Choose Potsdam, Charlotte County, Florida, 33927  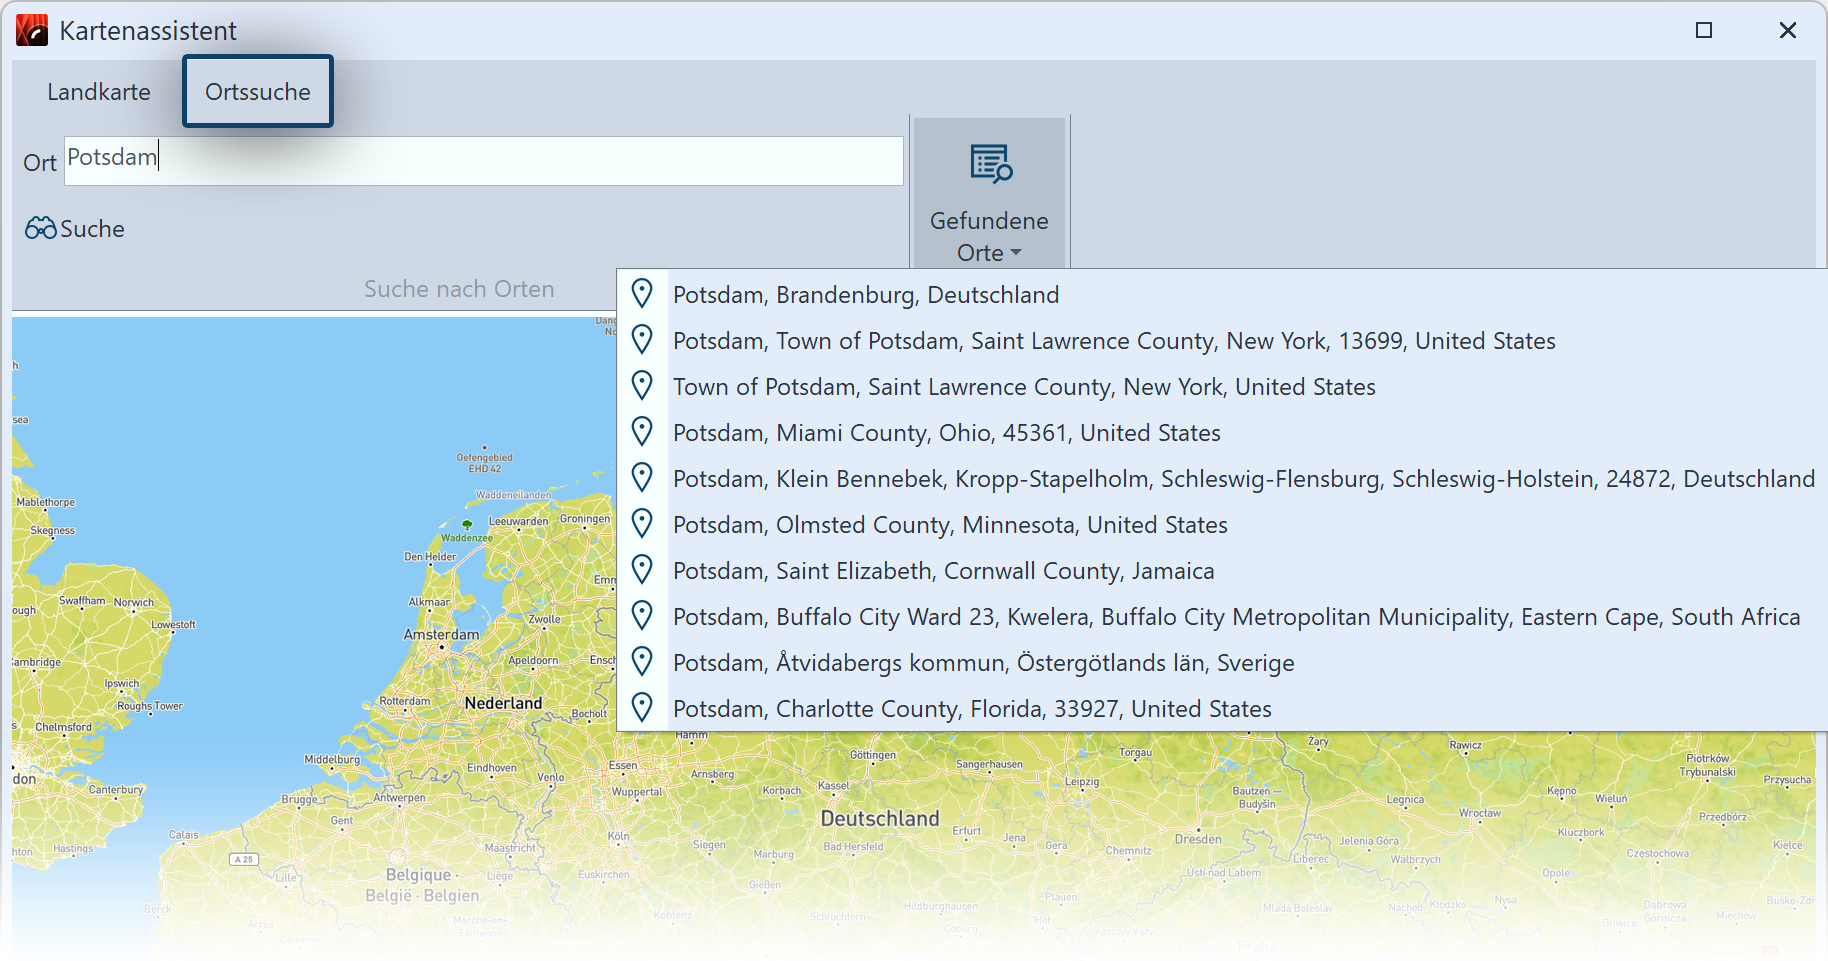click(972, 709)
